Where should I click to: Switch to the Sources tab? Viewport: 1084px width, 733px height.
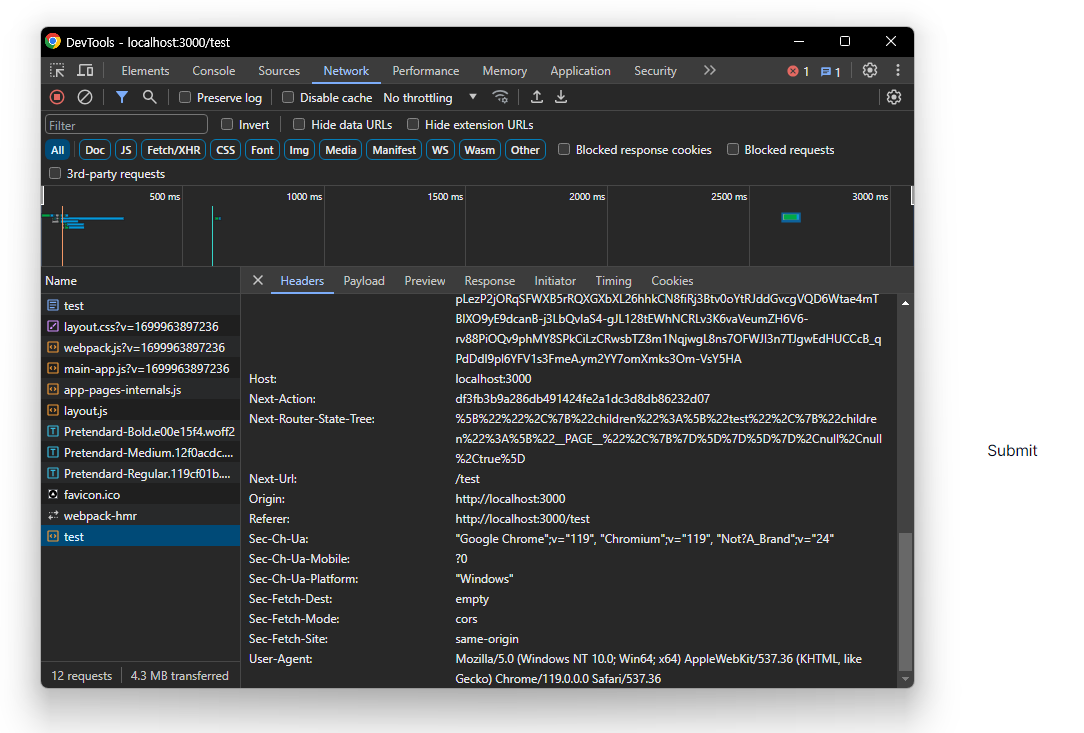pos(279,71)
